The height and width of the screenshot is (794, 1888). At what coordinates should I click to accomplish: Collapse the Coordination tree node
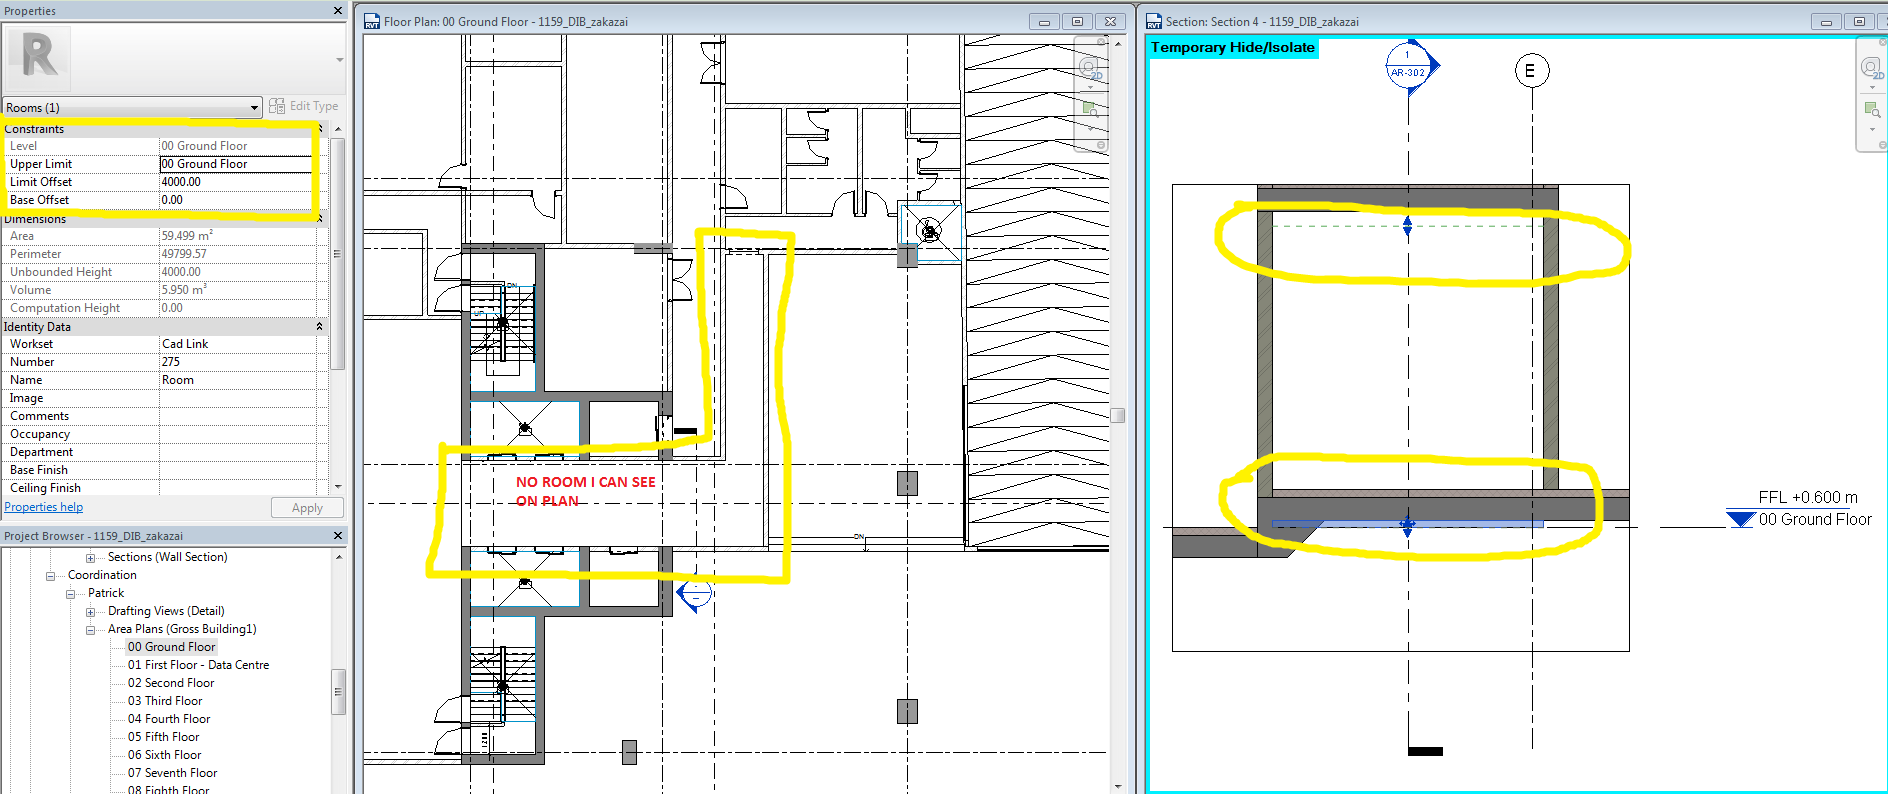point(50,576)
